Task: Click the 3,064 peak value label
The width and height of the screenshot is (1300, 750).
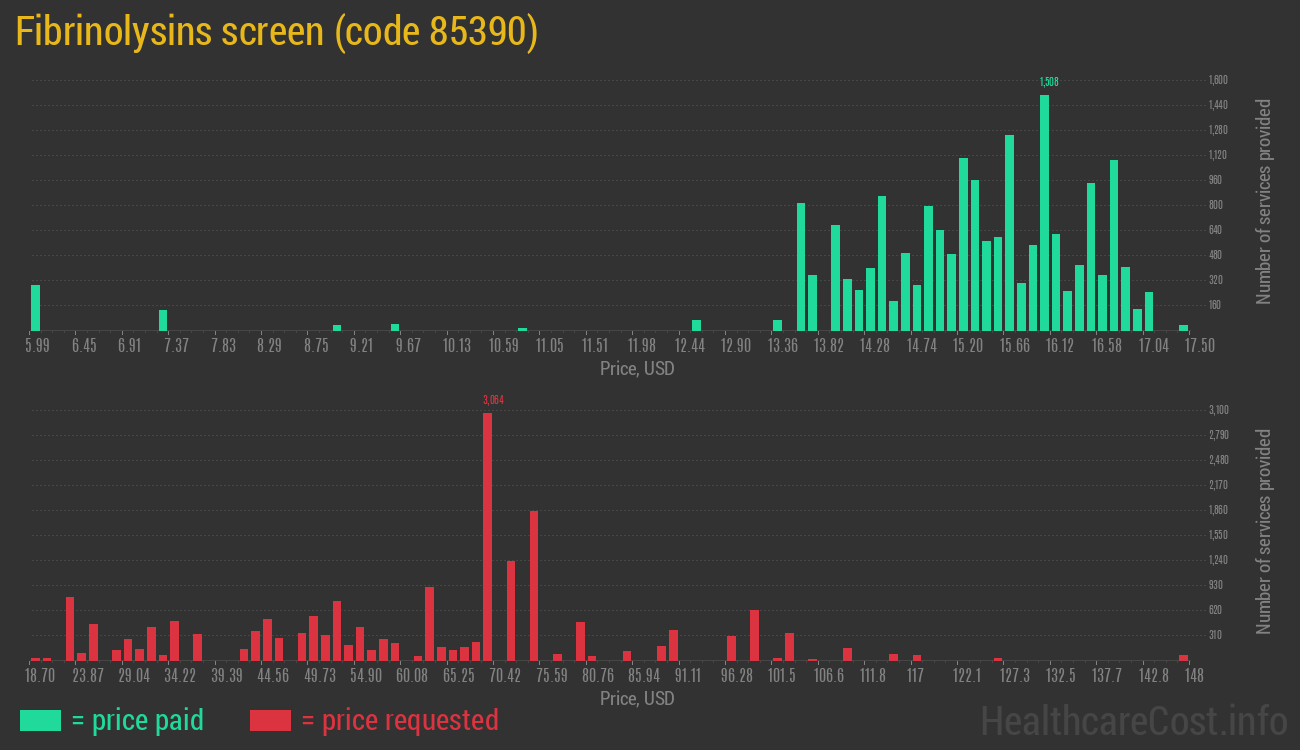Action: 493,400
